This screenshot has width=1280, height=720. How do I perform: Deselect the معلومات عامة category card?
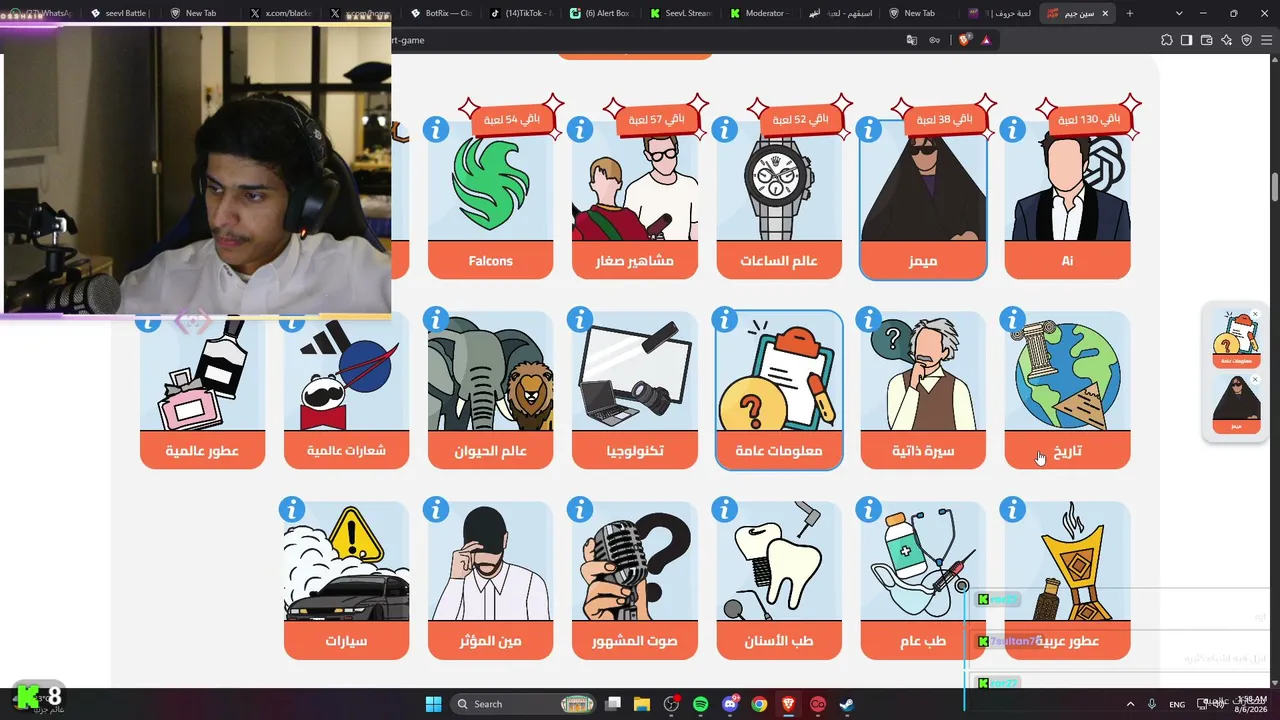click(x=779, y=390)
